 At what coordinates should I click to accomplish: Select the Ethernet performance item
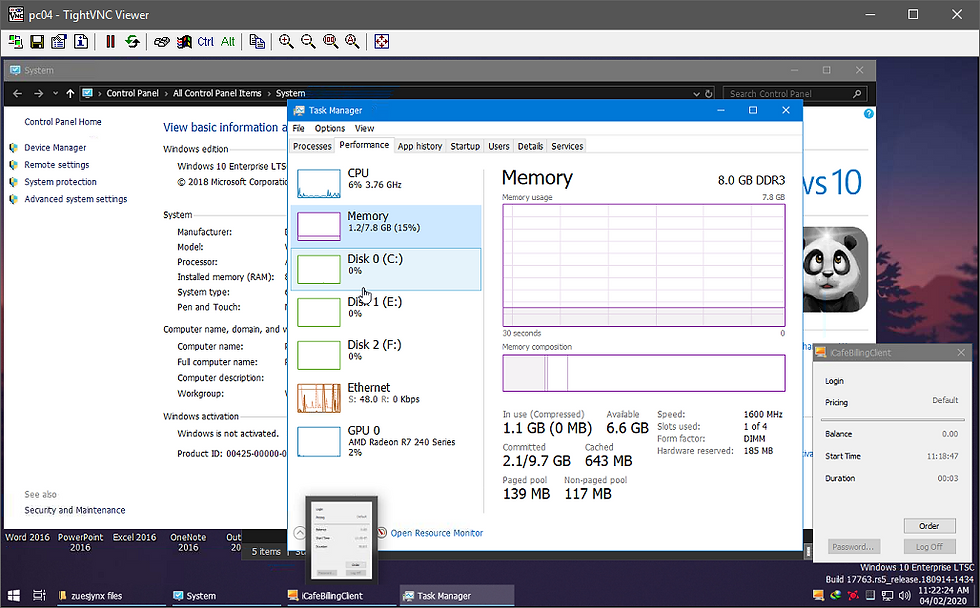click(x=386, y=398)
